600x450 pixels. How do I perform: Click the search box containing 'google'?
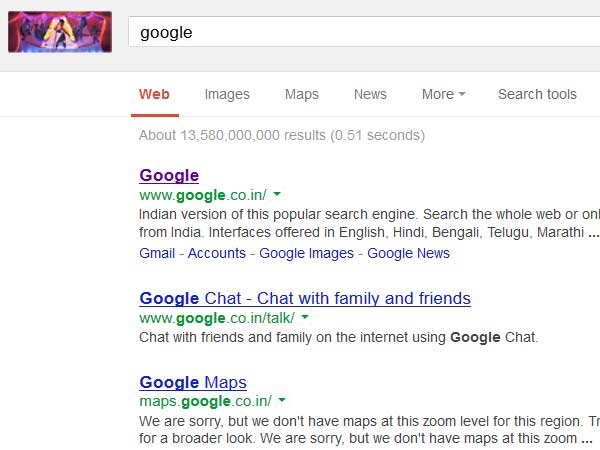tap(360, 32)
